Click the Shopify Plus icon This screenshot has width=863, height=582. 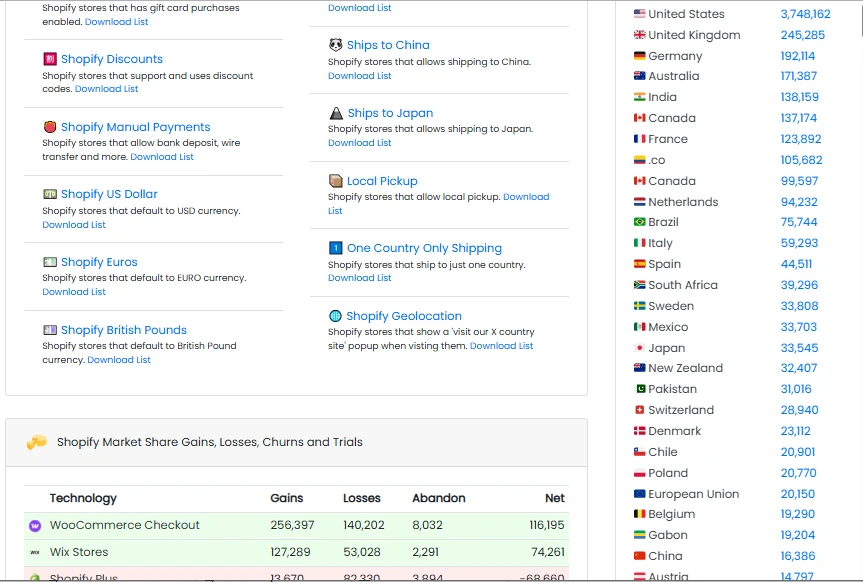[36, 578]
